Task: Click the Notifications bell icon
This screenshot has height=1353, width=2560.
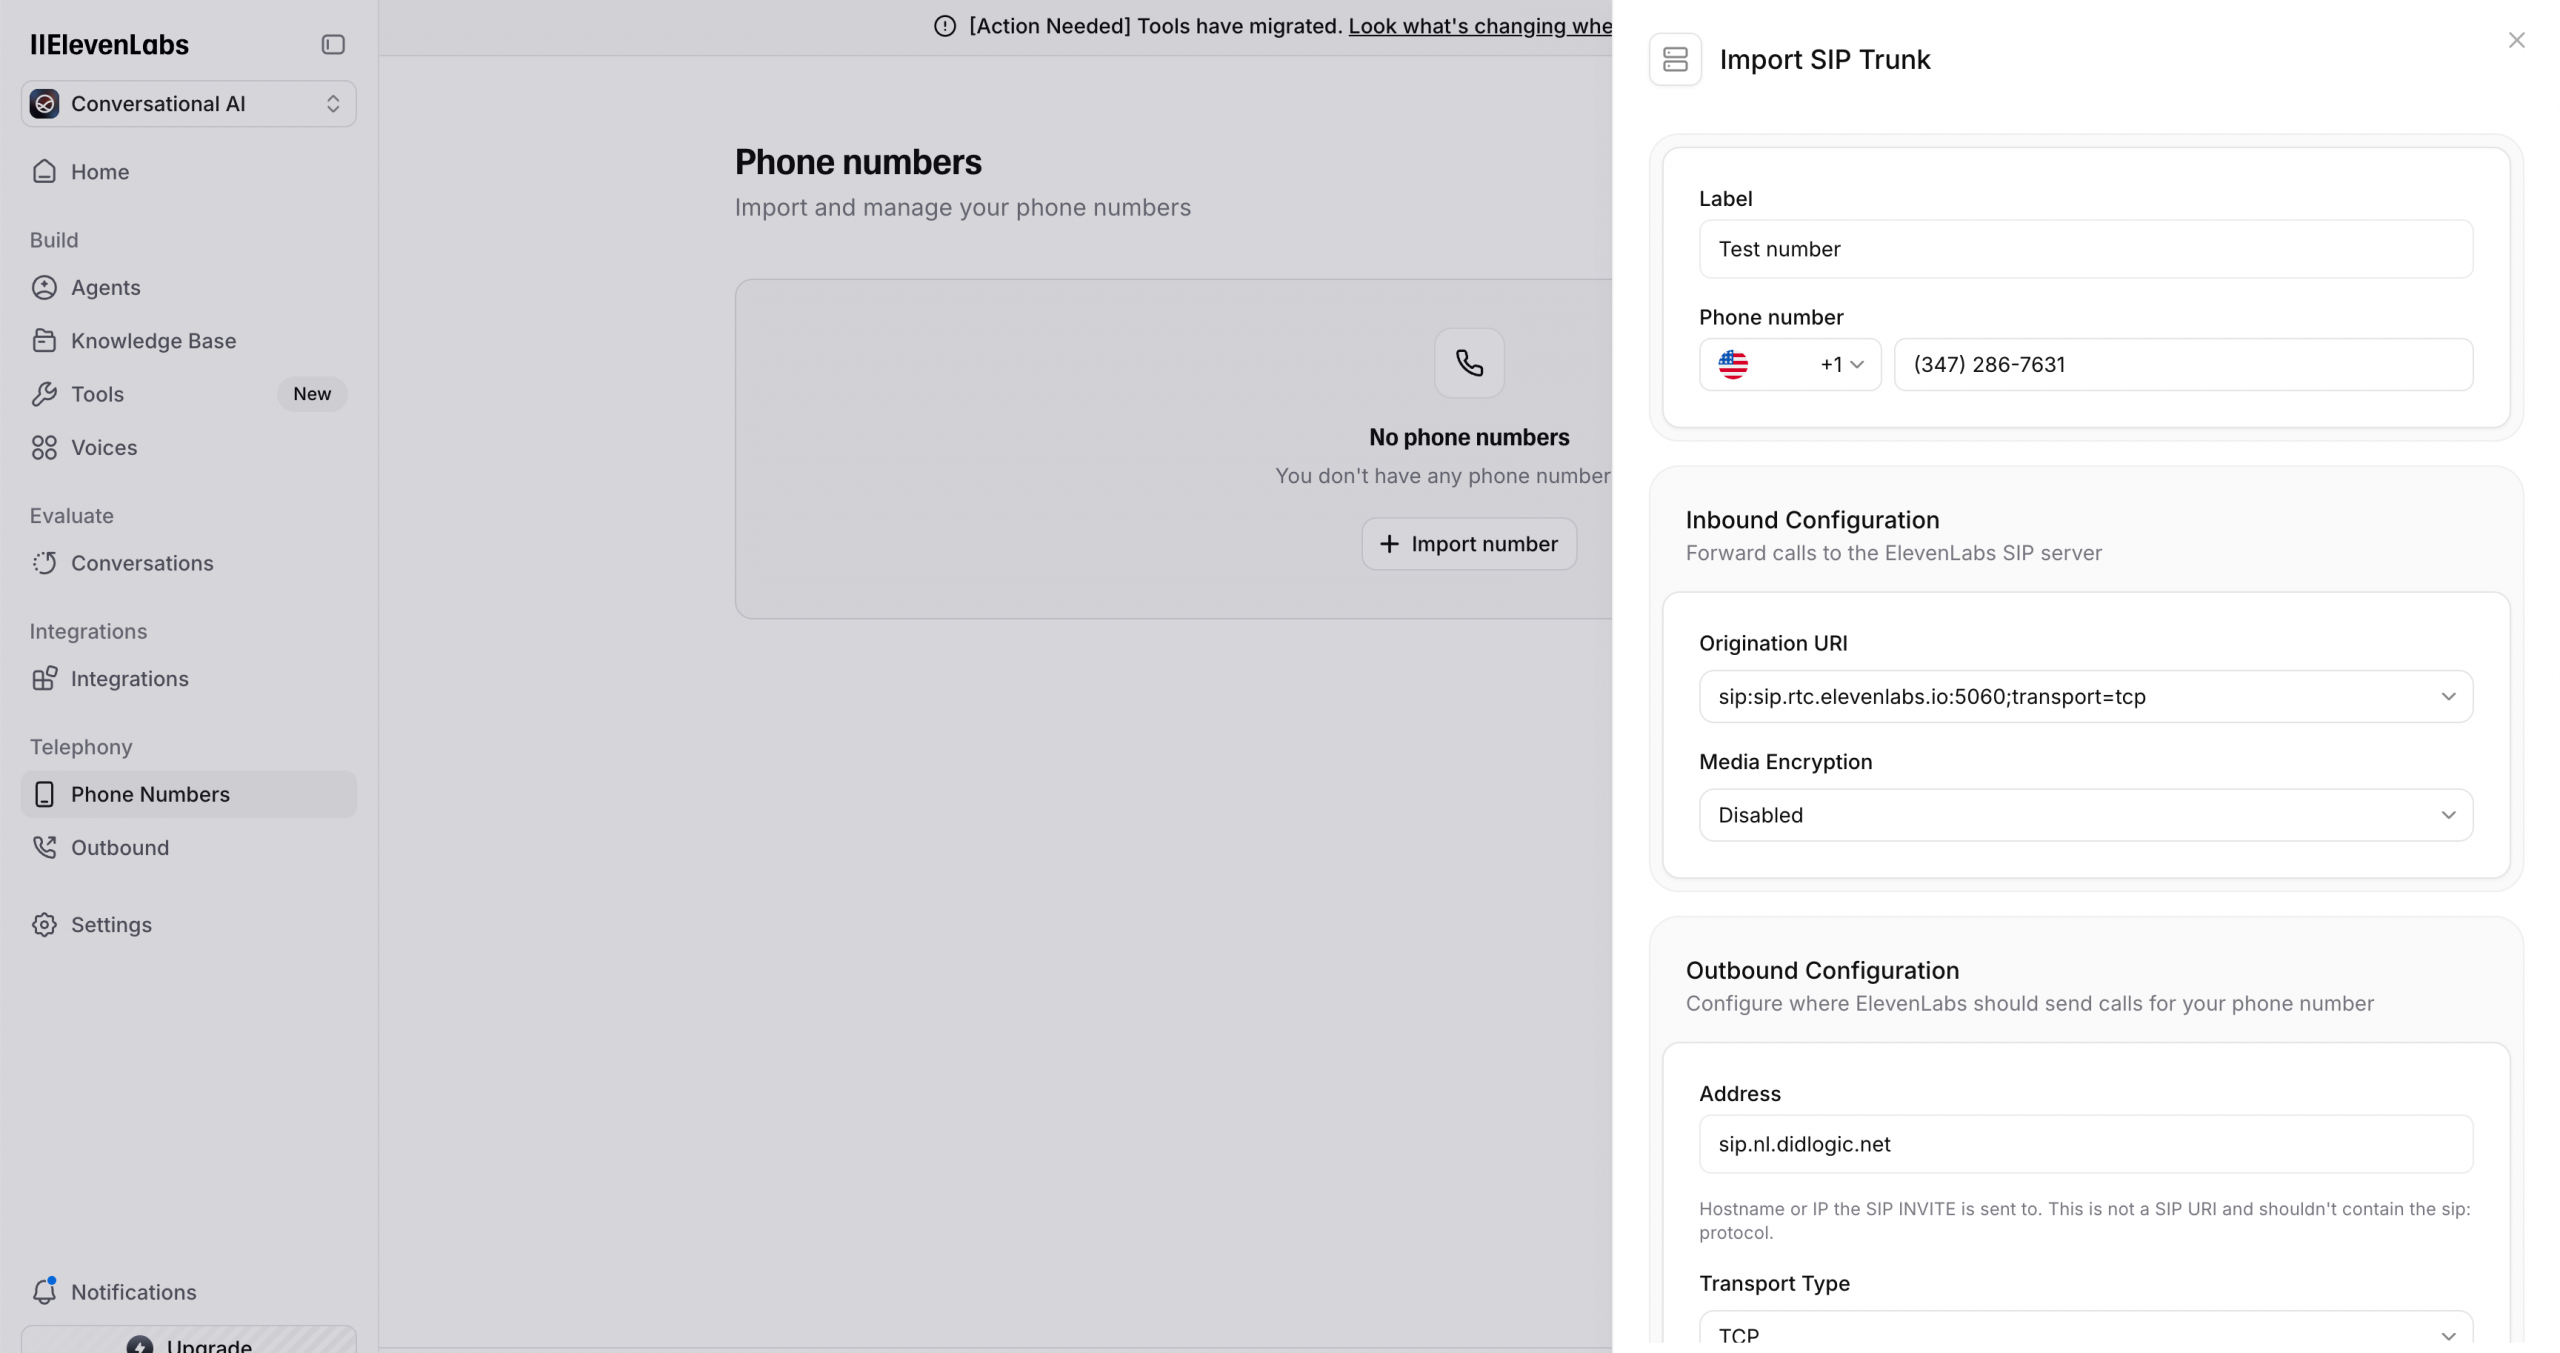Action: pyautogui.click(x=44, y=1291)
